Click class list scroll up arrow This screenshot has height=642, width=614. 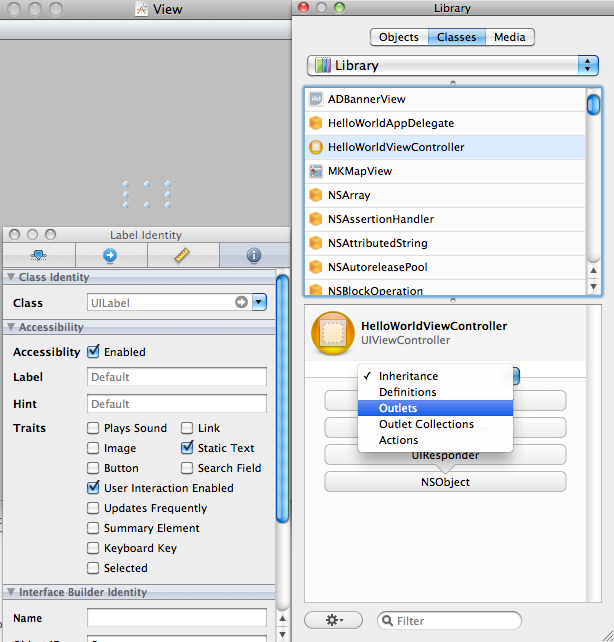[593, 270]
